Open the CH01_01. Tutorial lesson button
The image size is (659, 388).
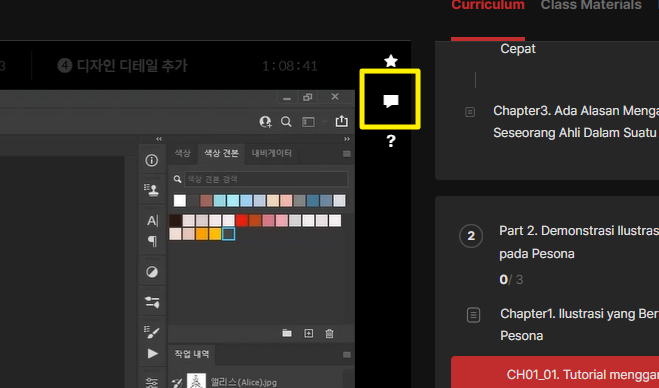click(x=555, y=372)
